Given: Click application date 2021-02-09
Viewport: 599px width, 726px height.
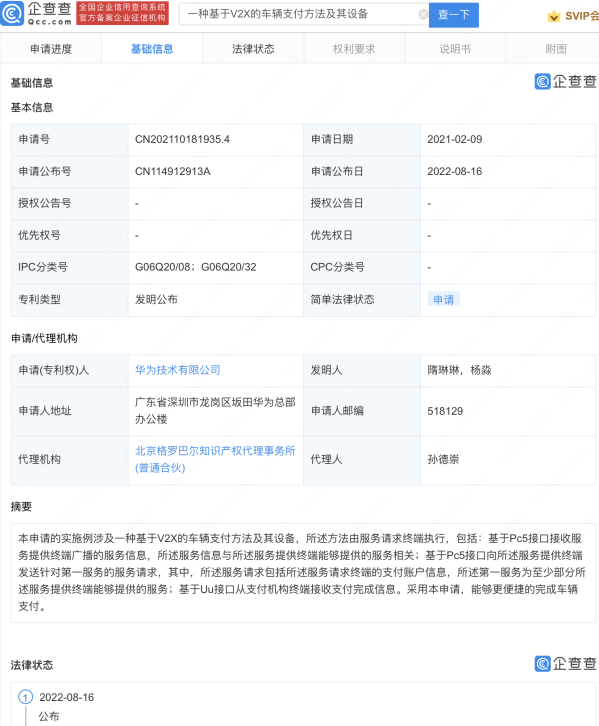Looking at the screenshot, I should pyautogui.click(x=454, y=139).
